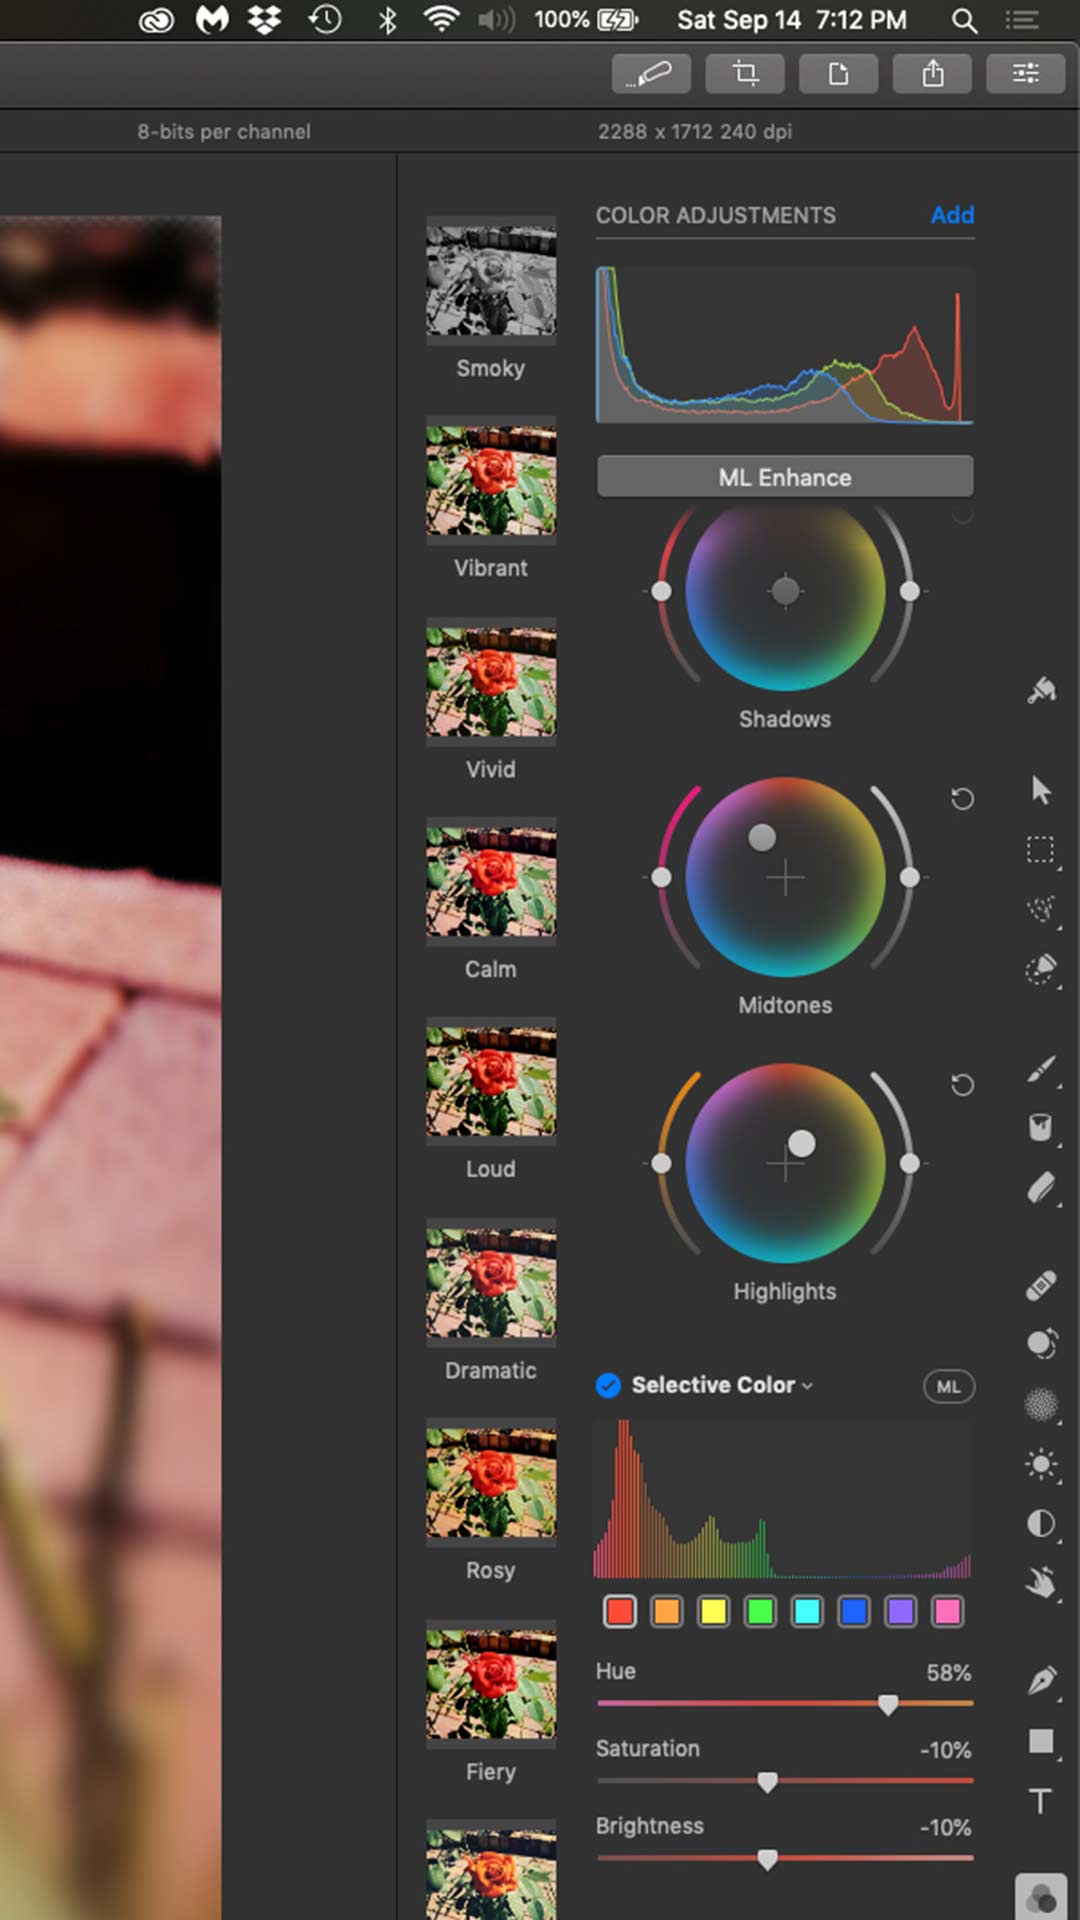Click the document page toolbar button

click(839, 73)
